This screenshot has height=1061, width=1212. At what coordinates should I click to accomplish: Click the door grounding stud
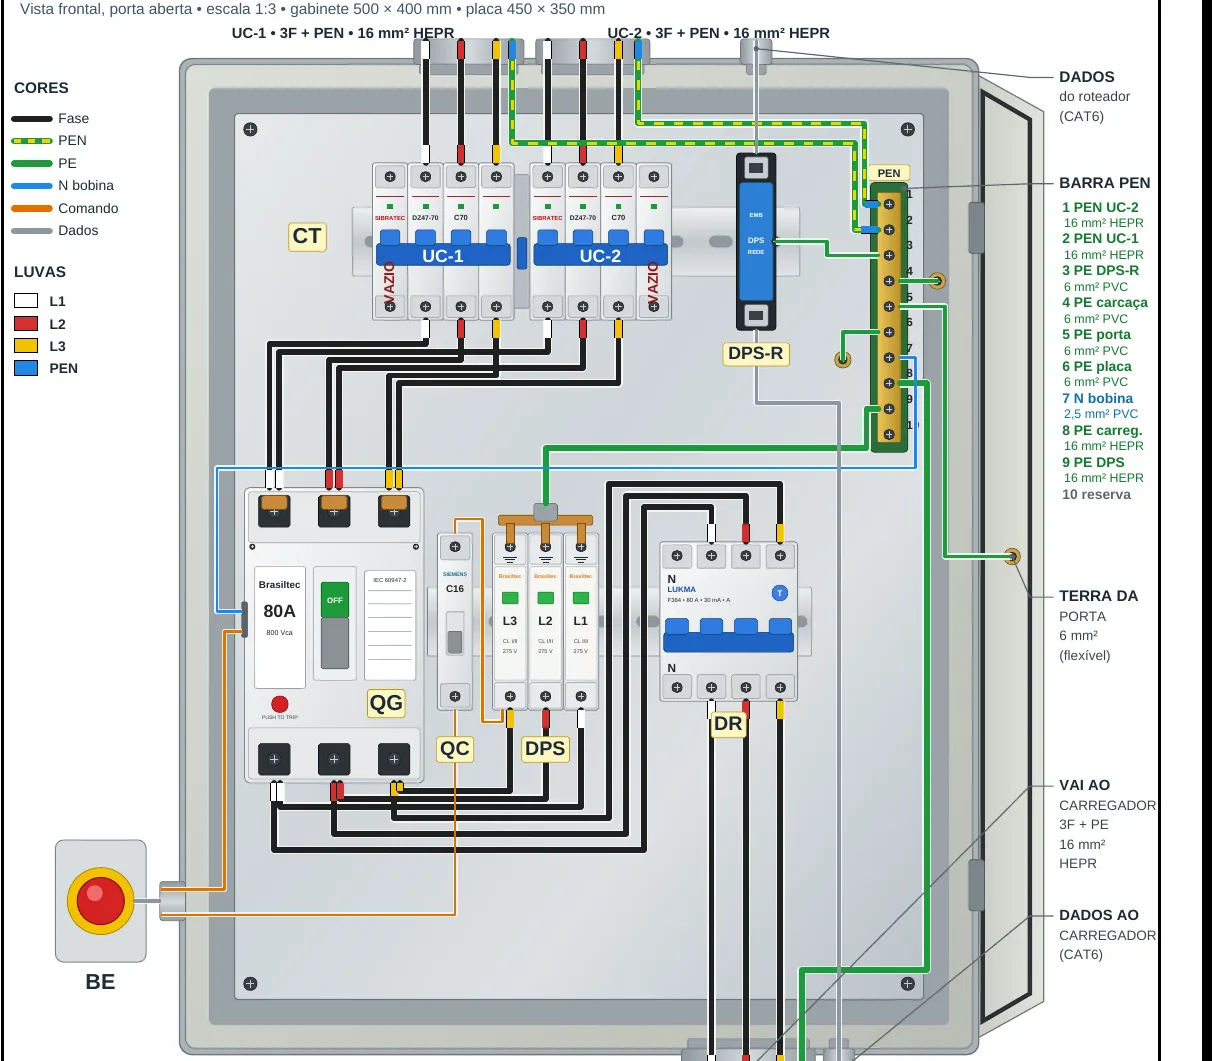pyautogui.click(x=1012, y=556)
